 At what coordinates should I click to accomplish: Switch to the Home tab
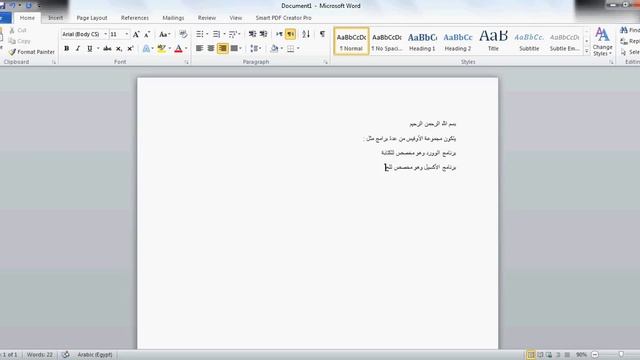[x=27, y=18]
